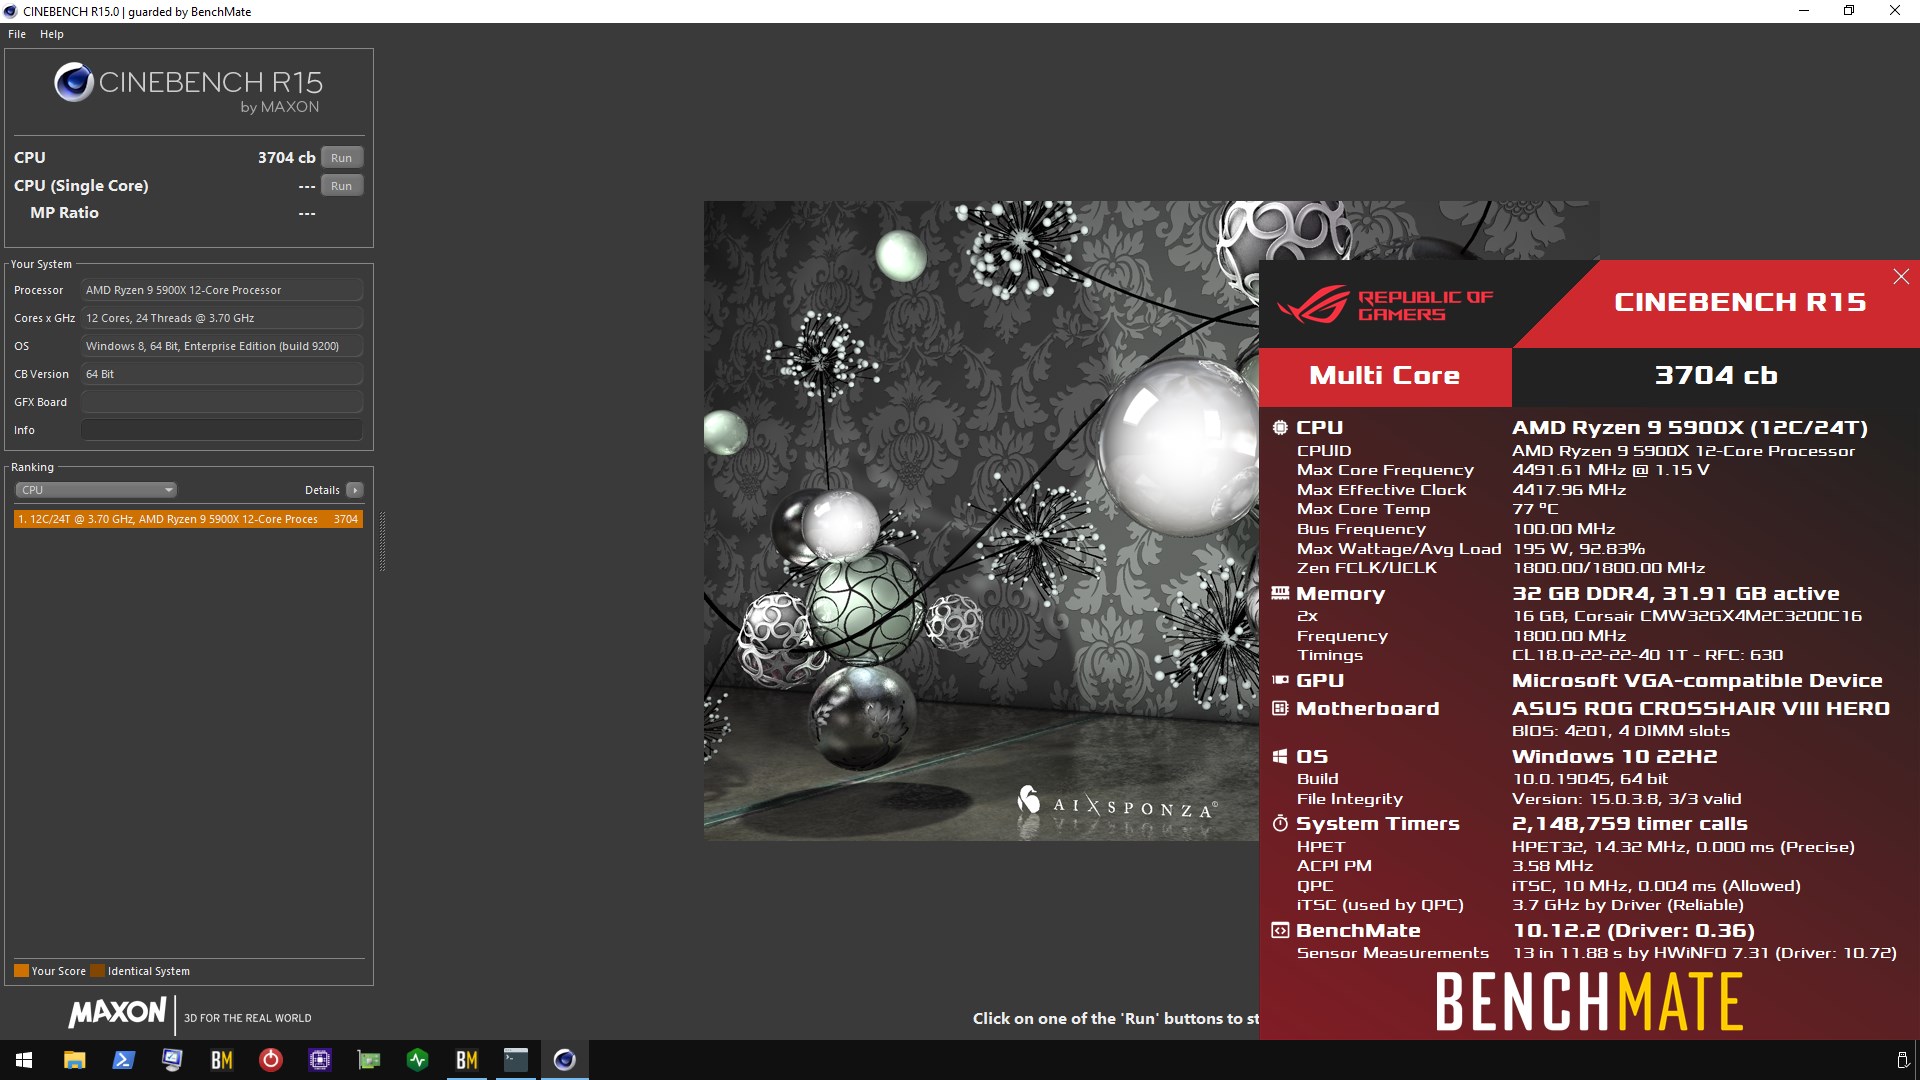This screenshot has height=1080, width=1920.
Task: Click the CPU section icon in BenchMate
Action: (x=1280, y=428)
